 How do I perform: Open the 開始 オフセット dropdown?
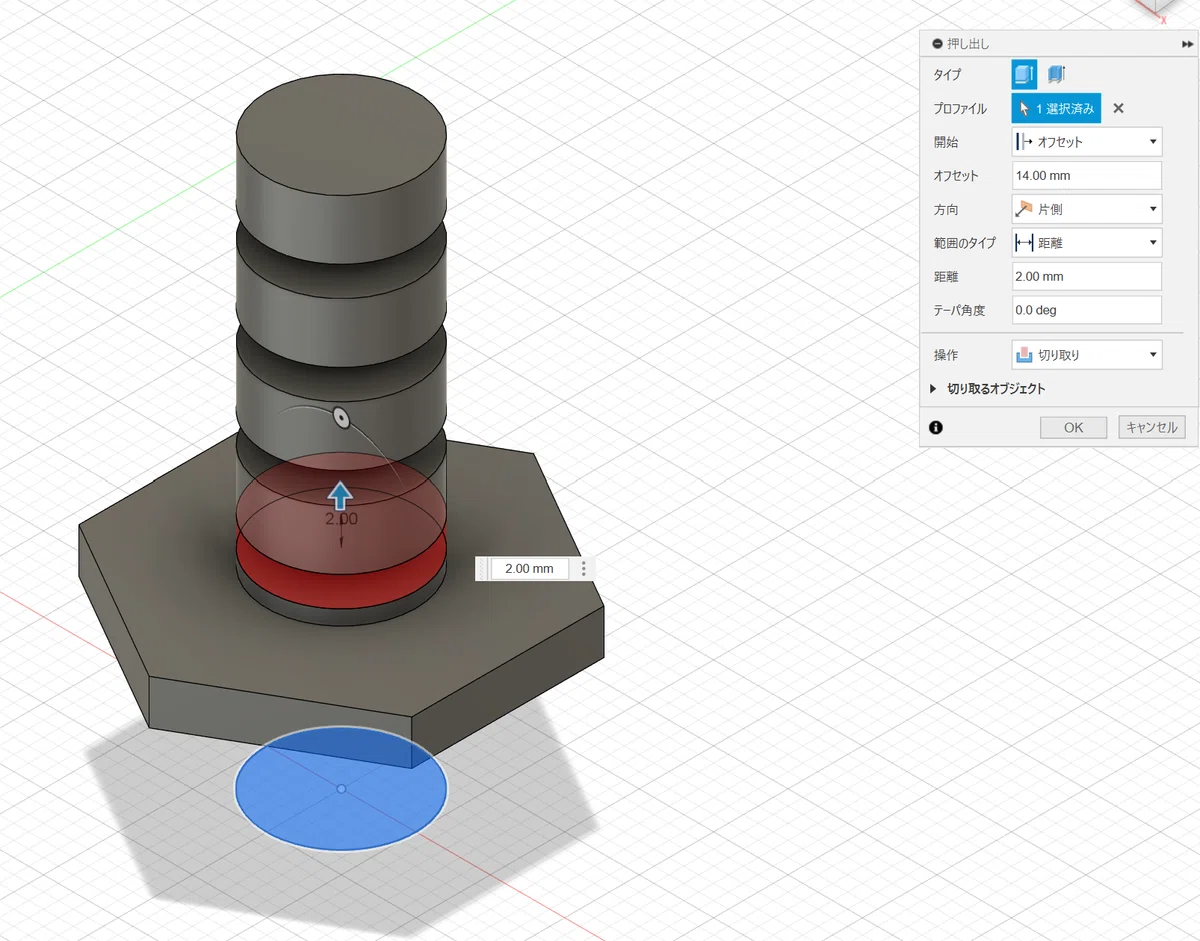point(1087,142)
